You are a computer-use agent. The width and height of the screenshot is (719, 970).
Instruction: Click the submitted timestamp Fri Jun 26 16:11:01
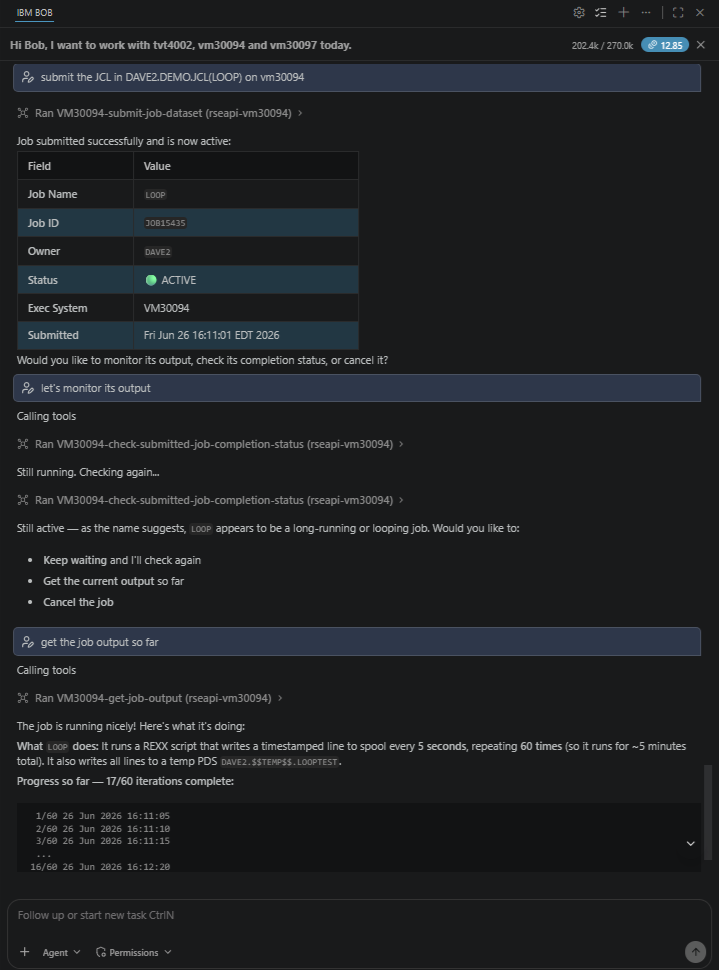click(212, 335)
